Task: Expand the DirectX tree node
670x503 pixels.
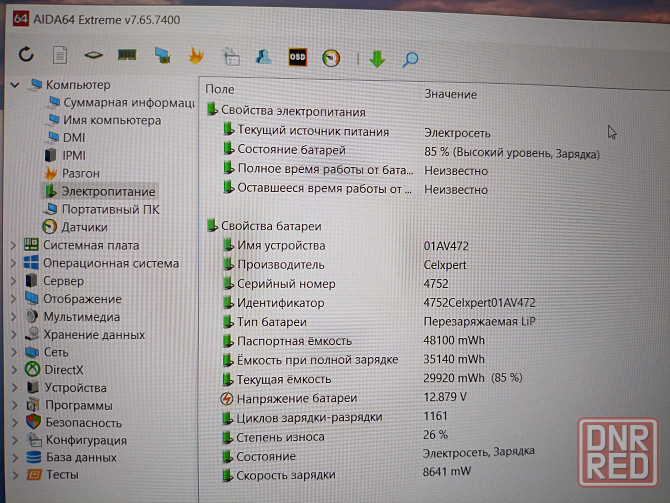Action: 14,370
